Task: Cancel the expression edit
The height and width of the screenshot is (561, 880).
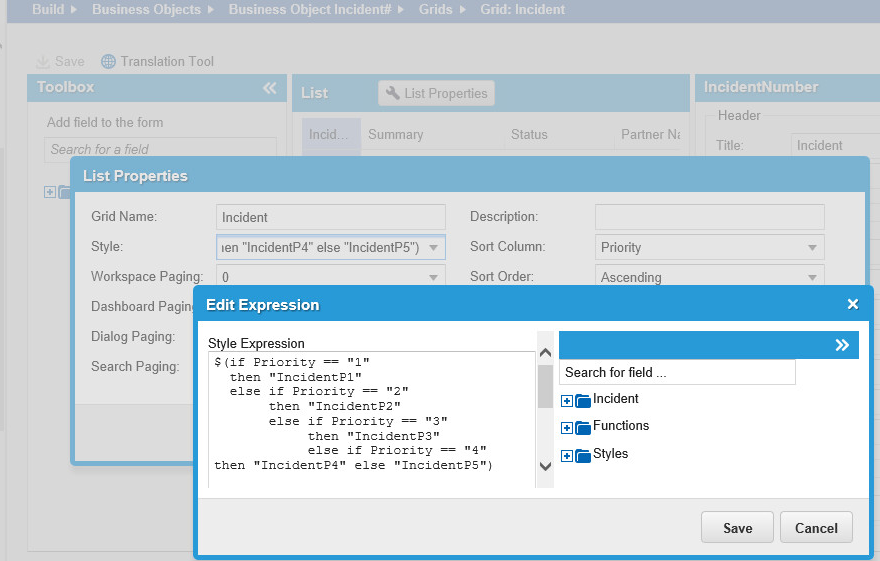Action: coord(816,528)
